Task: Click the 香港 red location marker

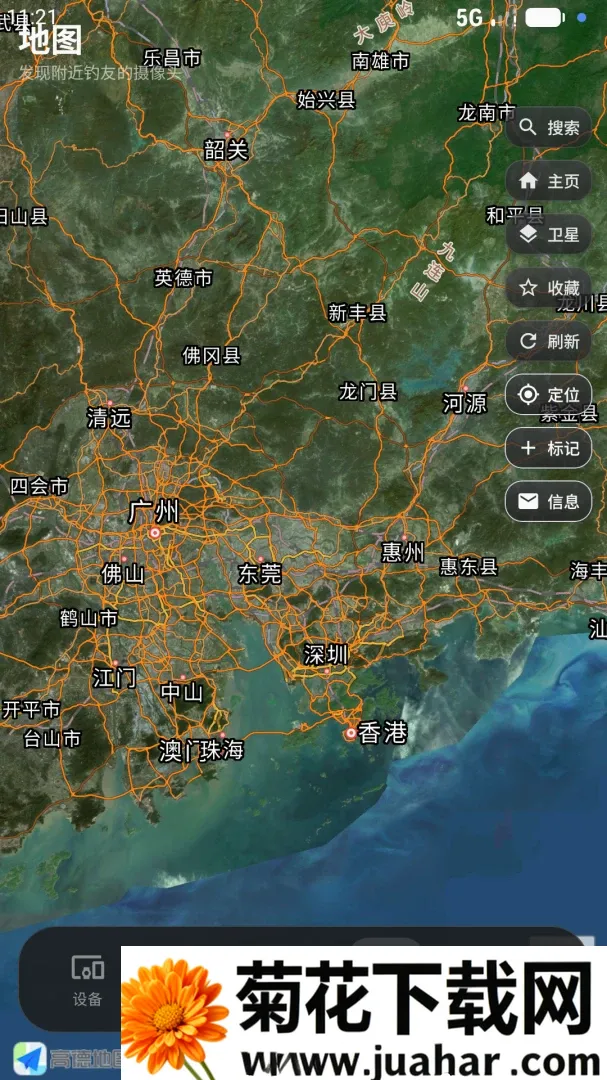Action: coord(351,734)
